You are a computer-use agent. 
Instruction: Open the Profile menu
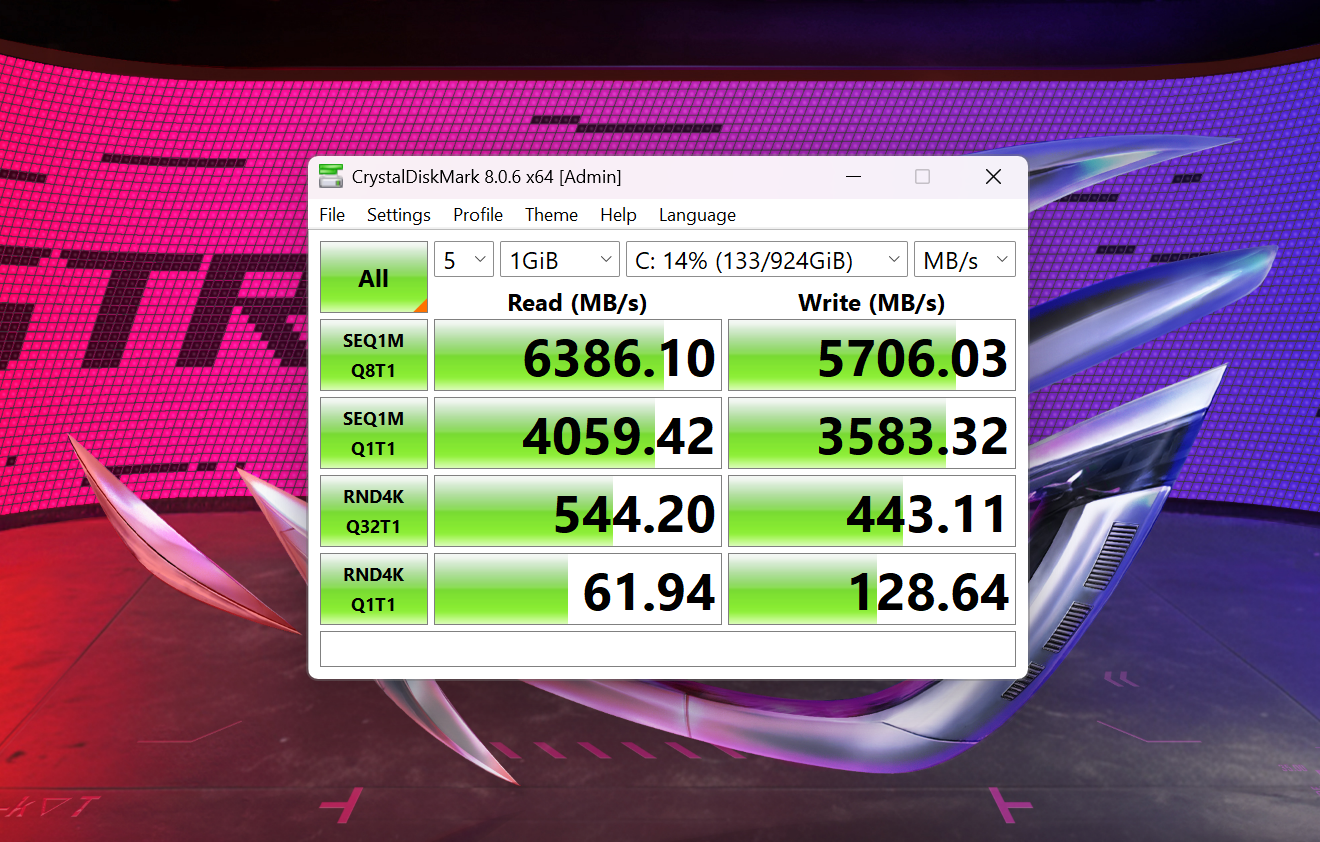[x=478, y=215]
